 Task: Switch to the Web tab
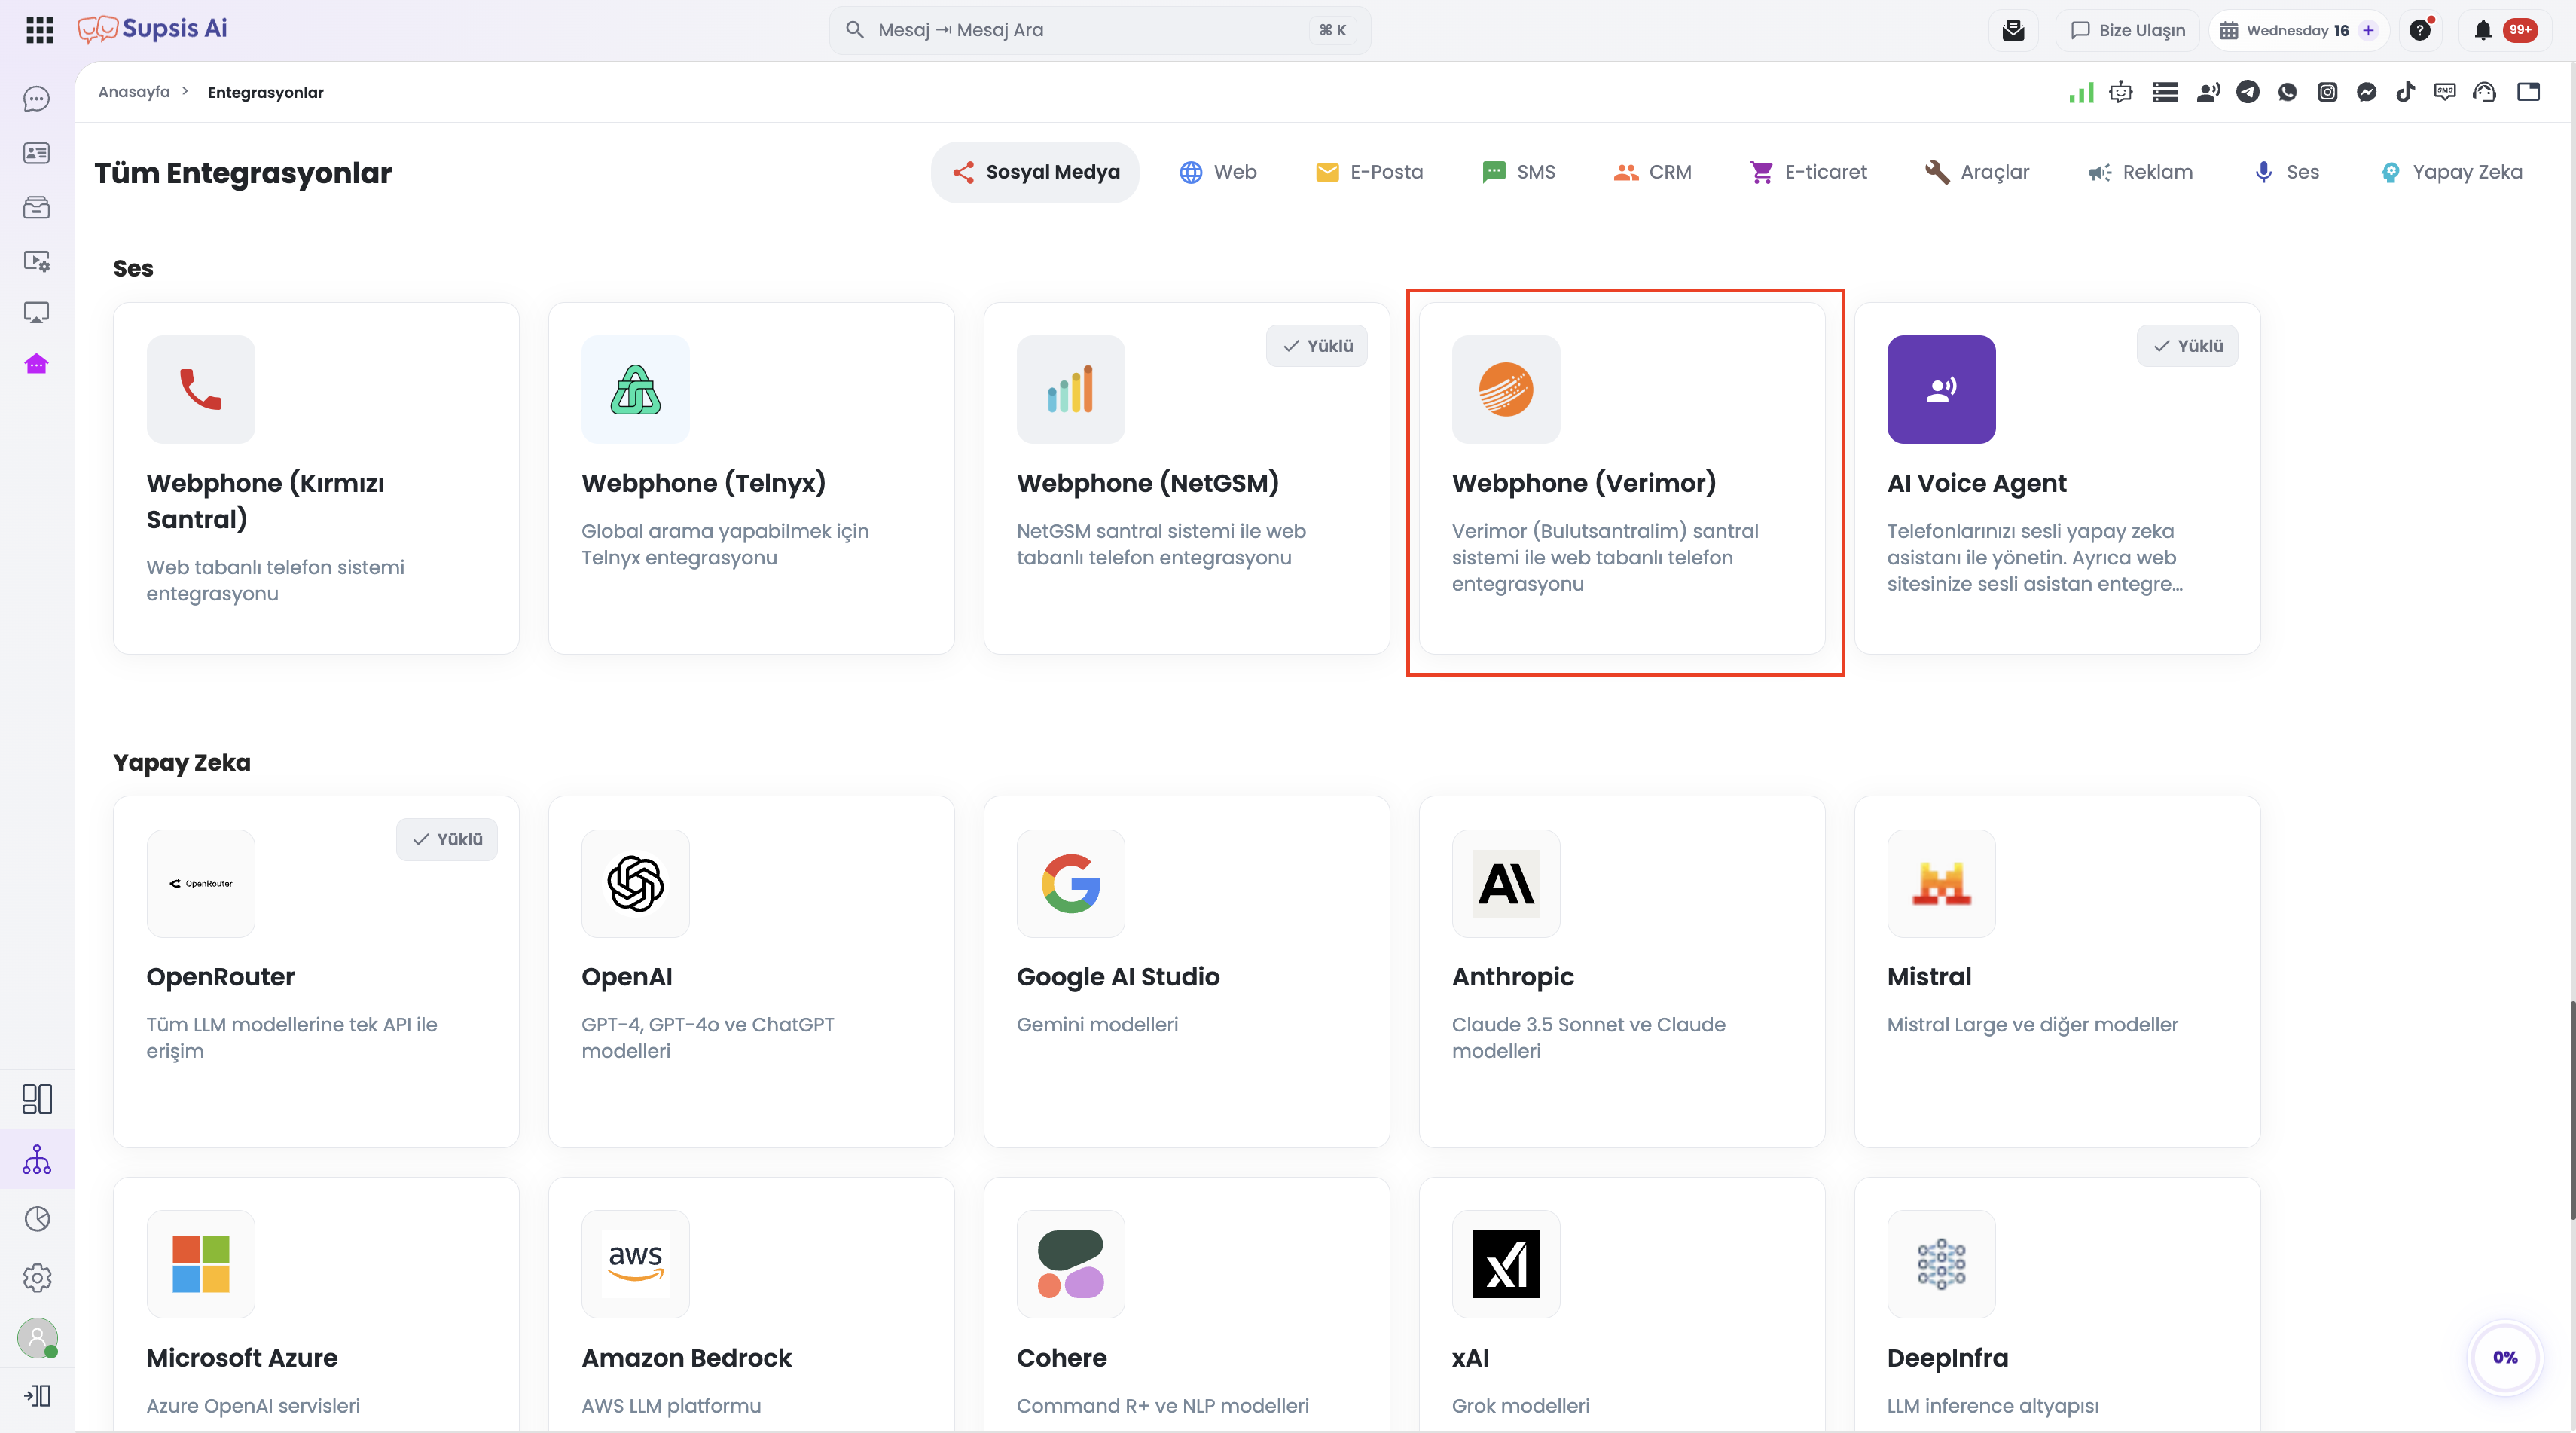[1218, 172]
